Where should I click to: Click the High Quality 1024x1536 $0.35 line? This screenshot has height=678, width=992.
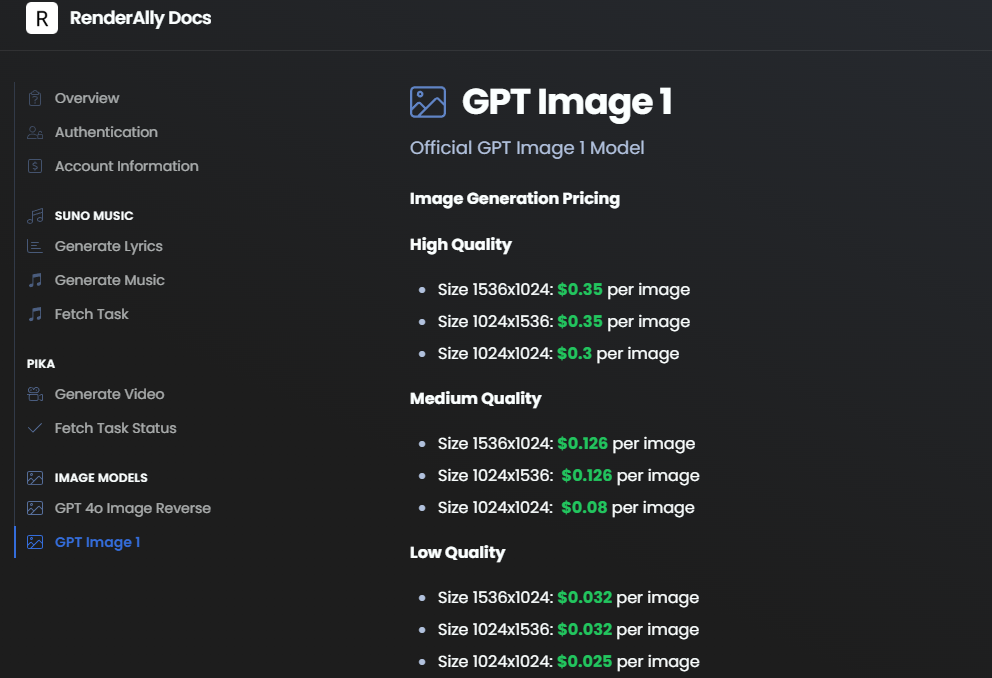click(564, 322)
